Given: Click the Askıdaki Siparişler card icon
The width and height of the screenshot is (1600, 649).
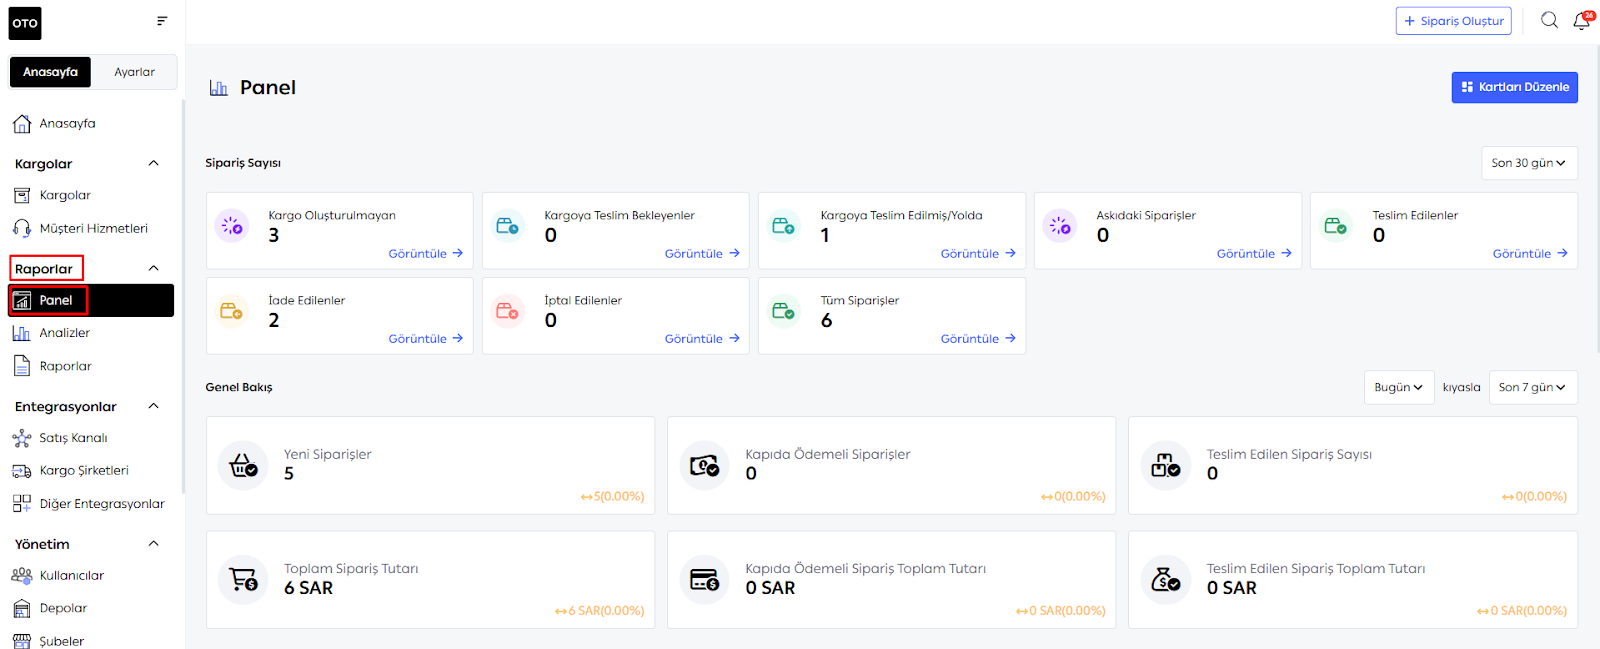Looking at the screenshot, I should coord(1060,226).
